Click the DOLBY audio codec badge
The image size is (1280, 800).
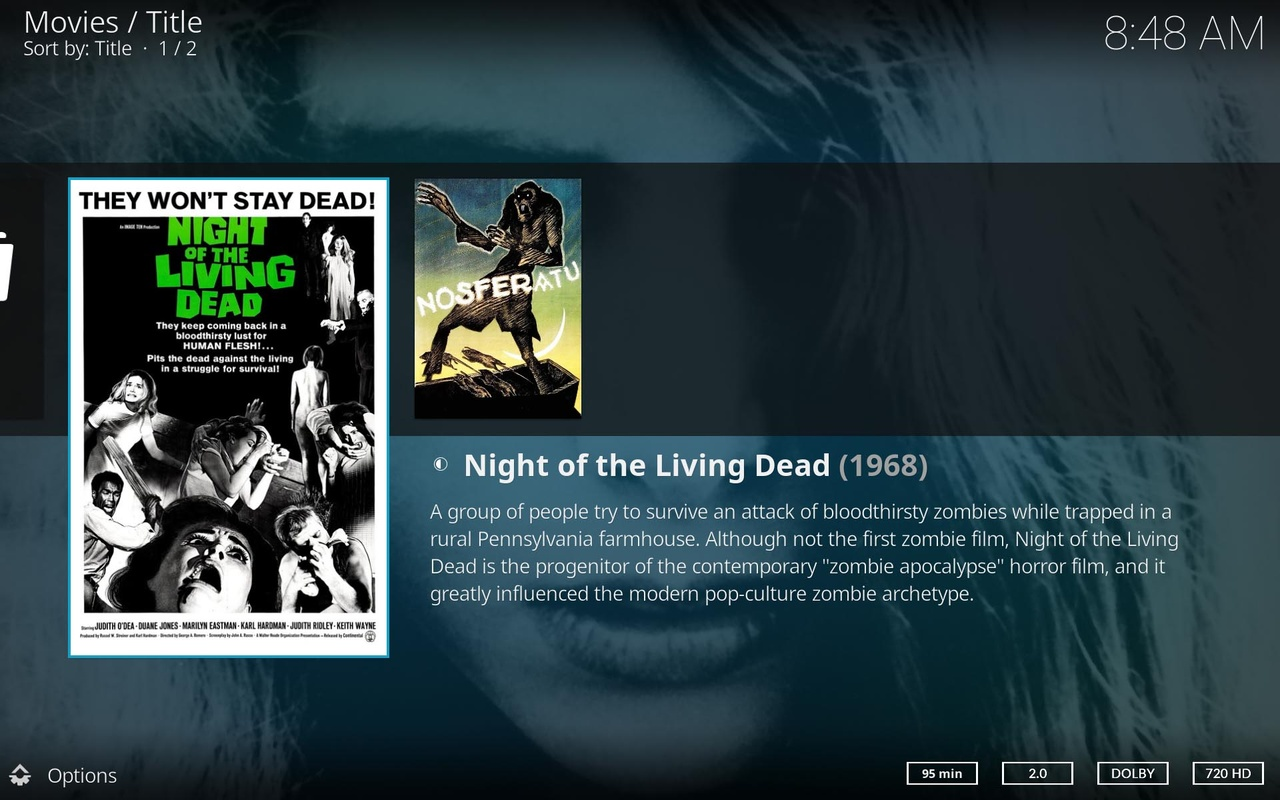[x=1133, y=773]
